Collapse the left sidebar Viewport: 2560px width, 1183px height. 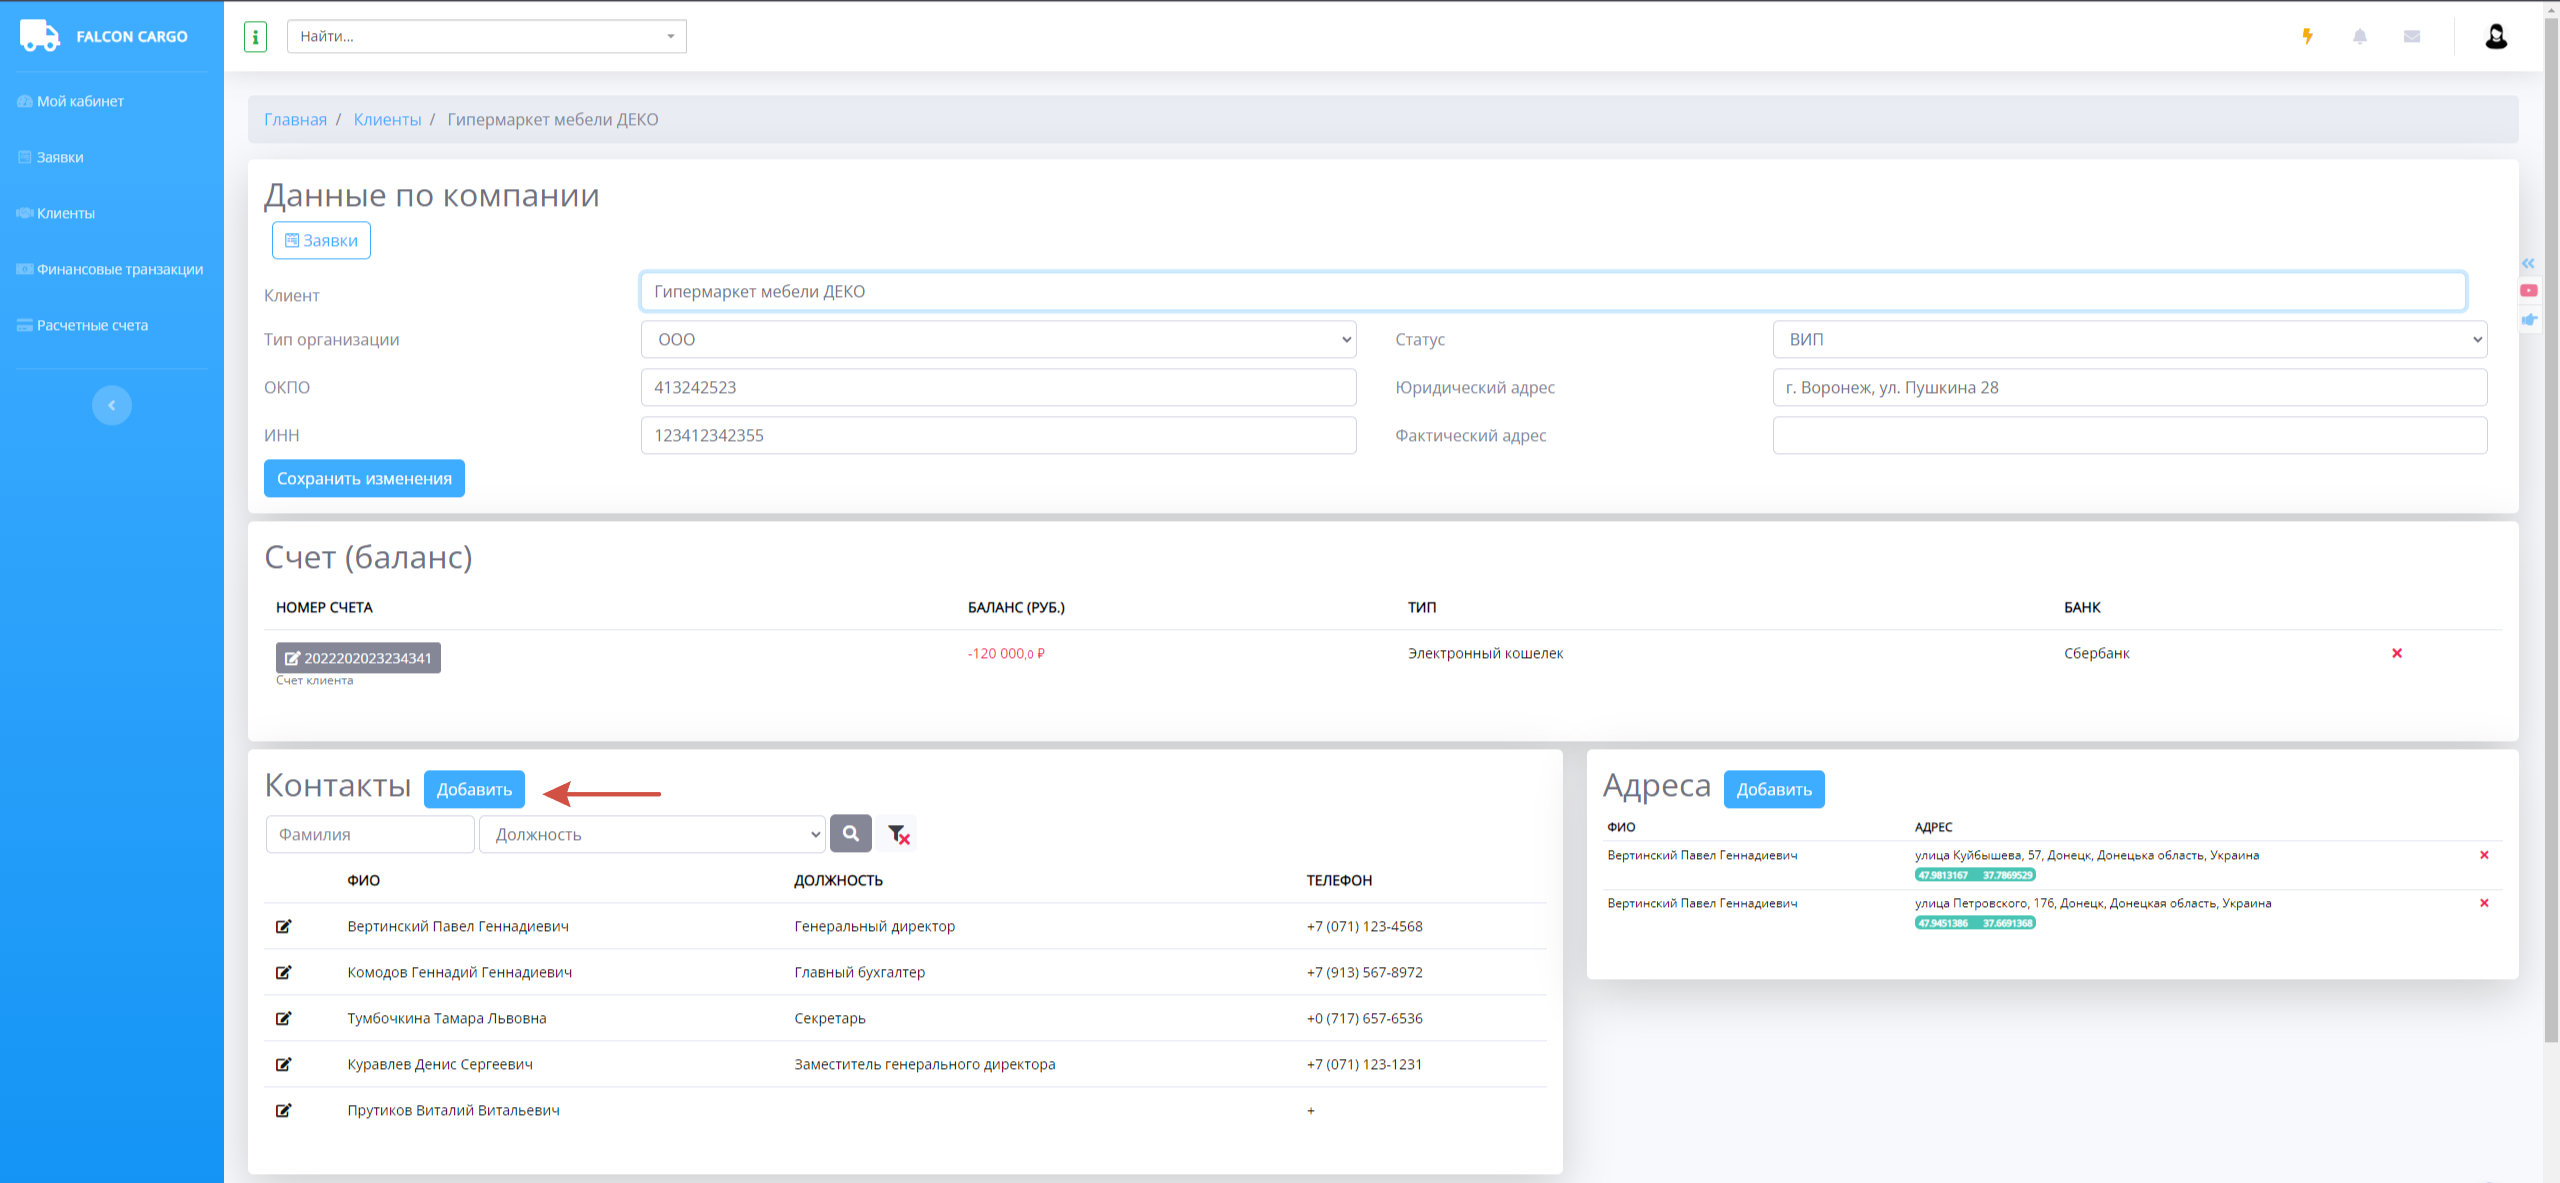pyautogui.click(x=112, y=405)
